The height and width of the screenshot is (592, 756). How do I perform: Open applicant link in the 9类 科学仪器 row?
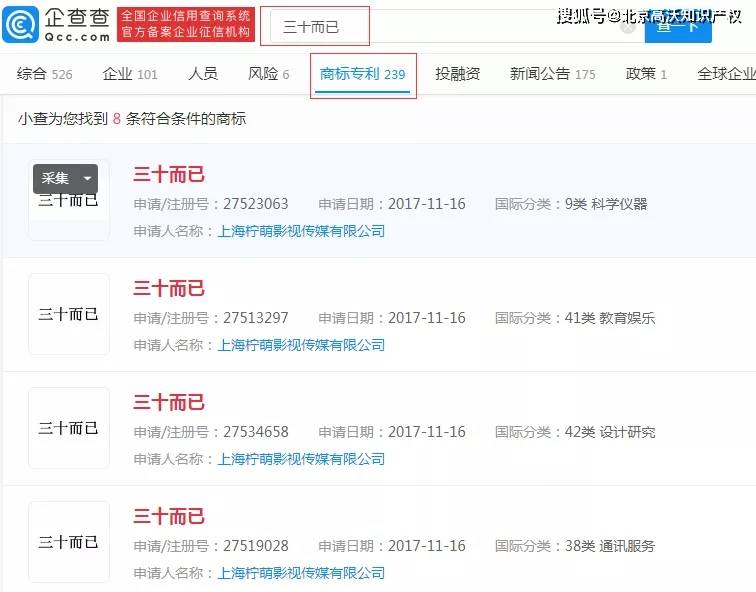coord(301,231)
